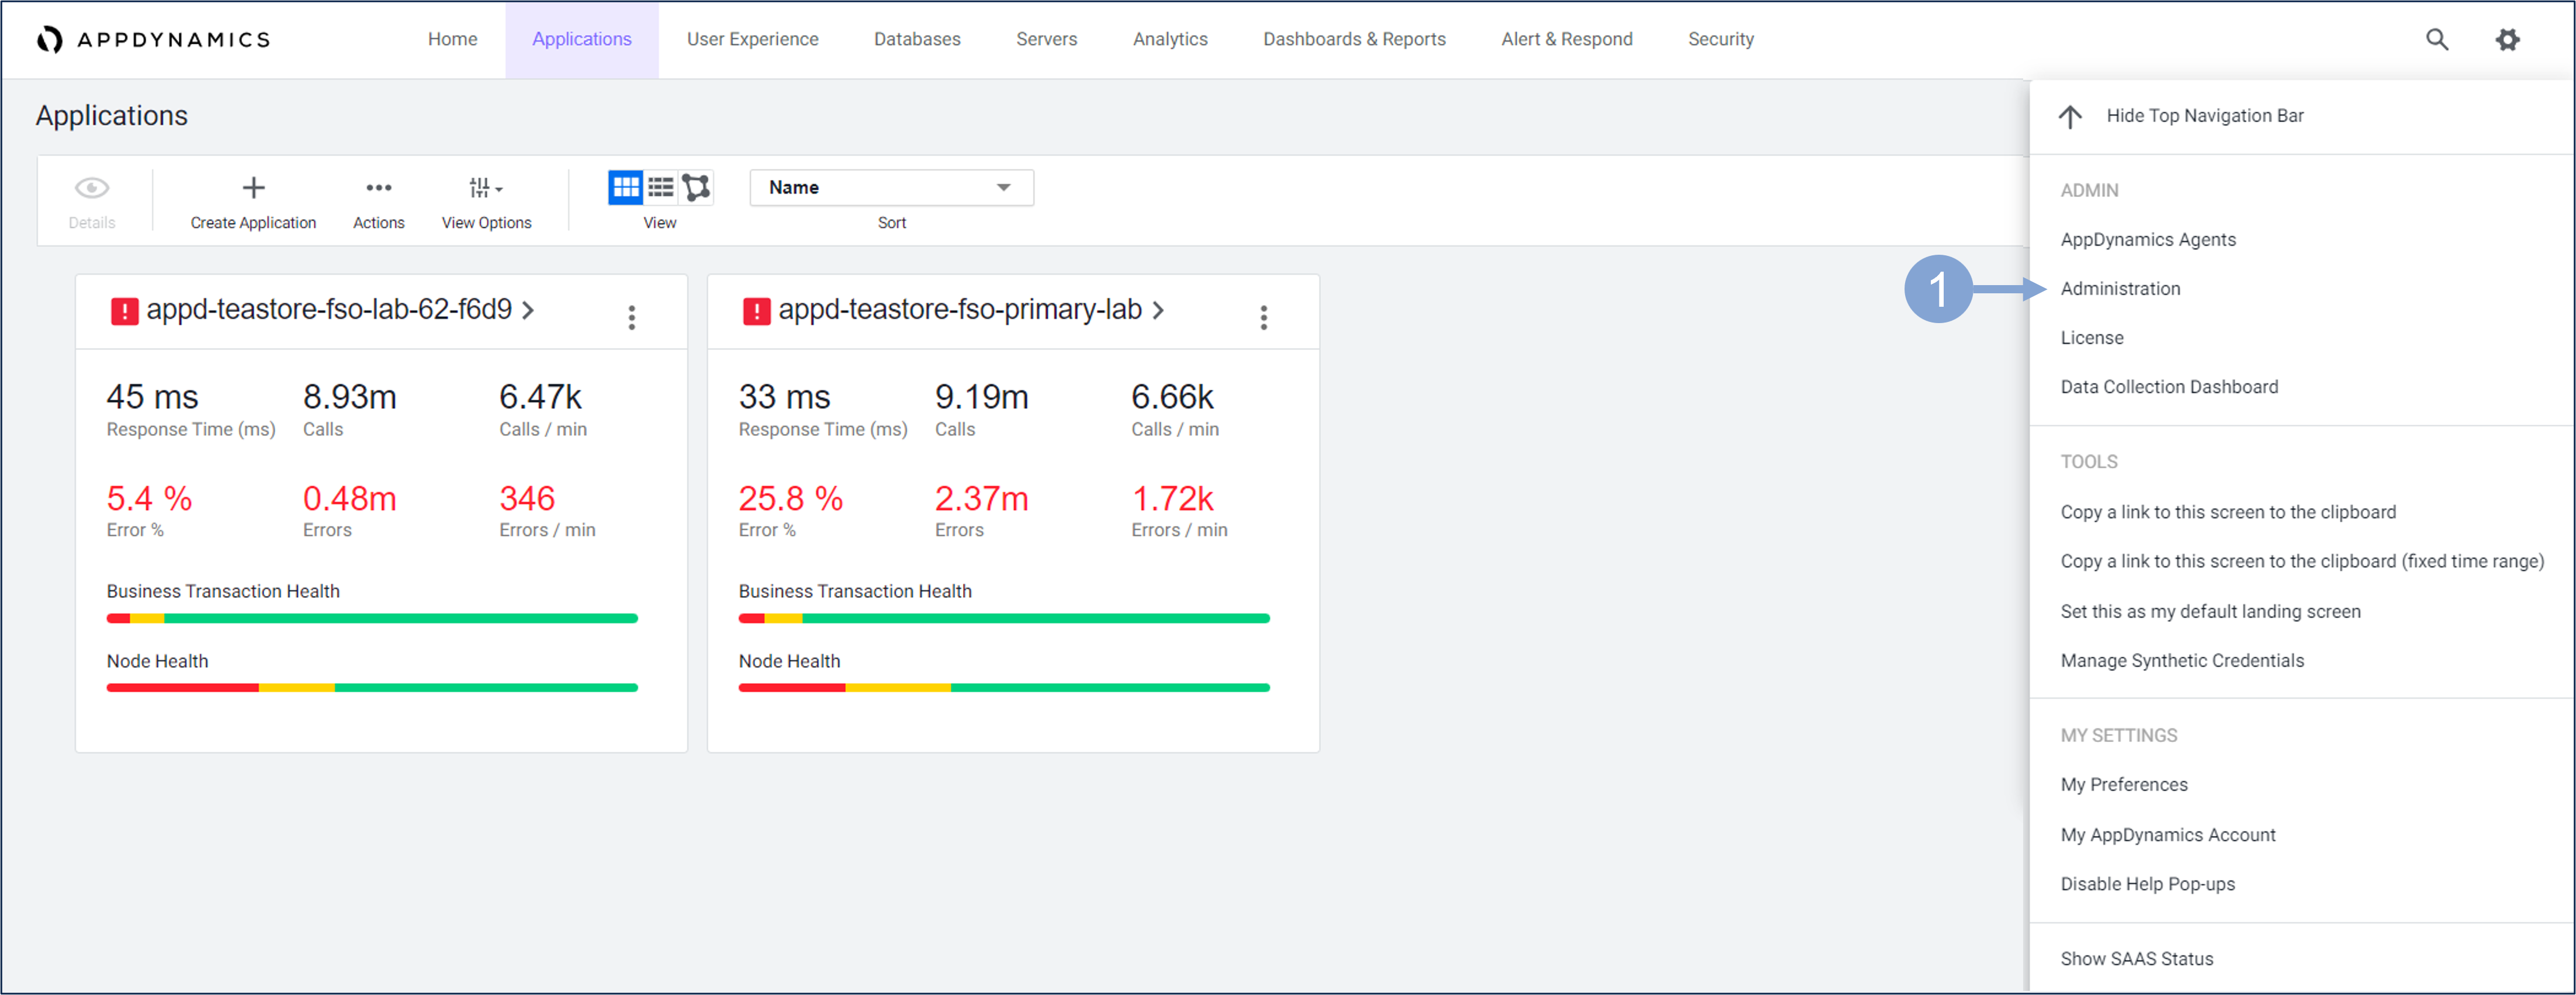The width and height of the screenshot is (2576, 995).
Task: Disable Help Pop-ups
Action: pyautogui.click(x=2147, y=884)
